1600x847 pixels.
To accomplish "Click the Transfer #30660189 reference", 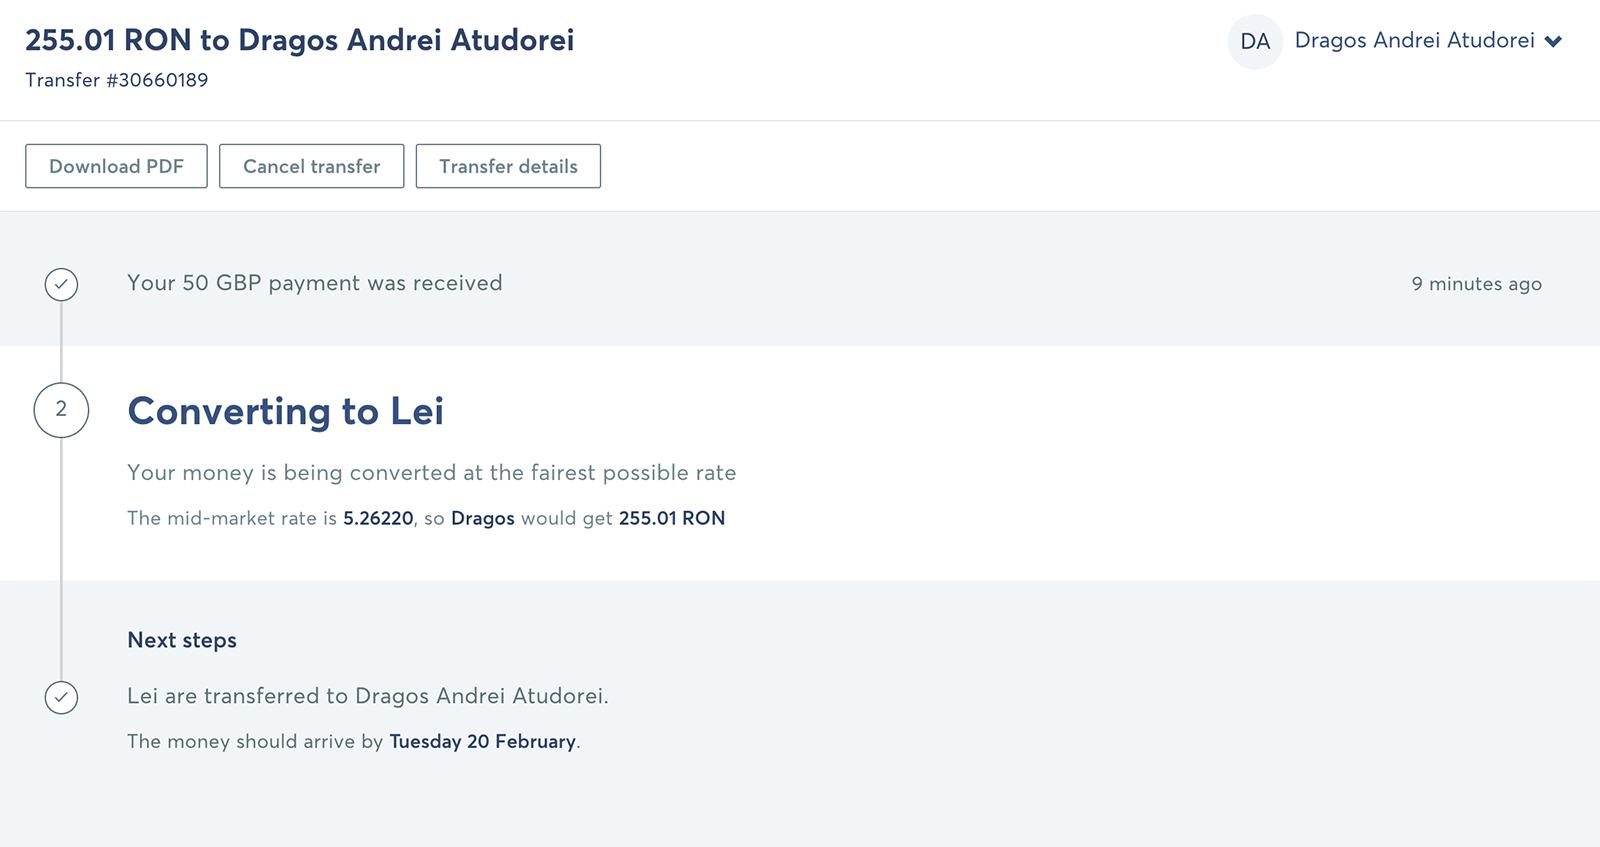I will tap(117, 80).
